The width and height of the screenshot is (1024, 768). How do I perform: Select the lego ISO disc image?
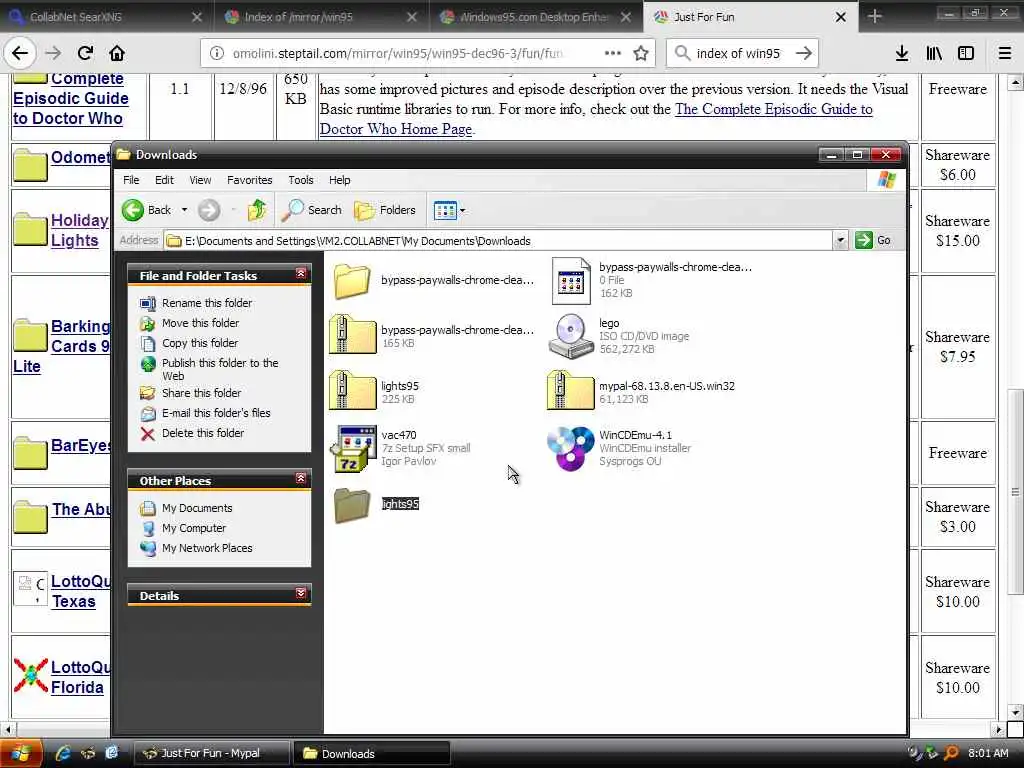571,336
